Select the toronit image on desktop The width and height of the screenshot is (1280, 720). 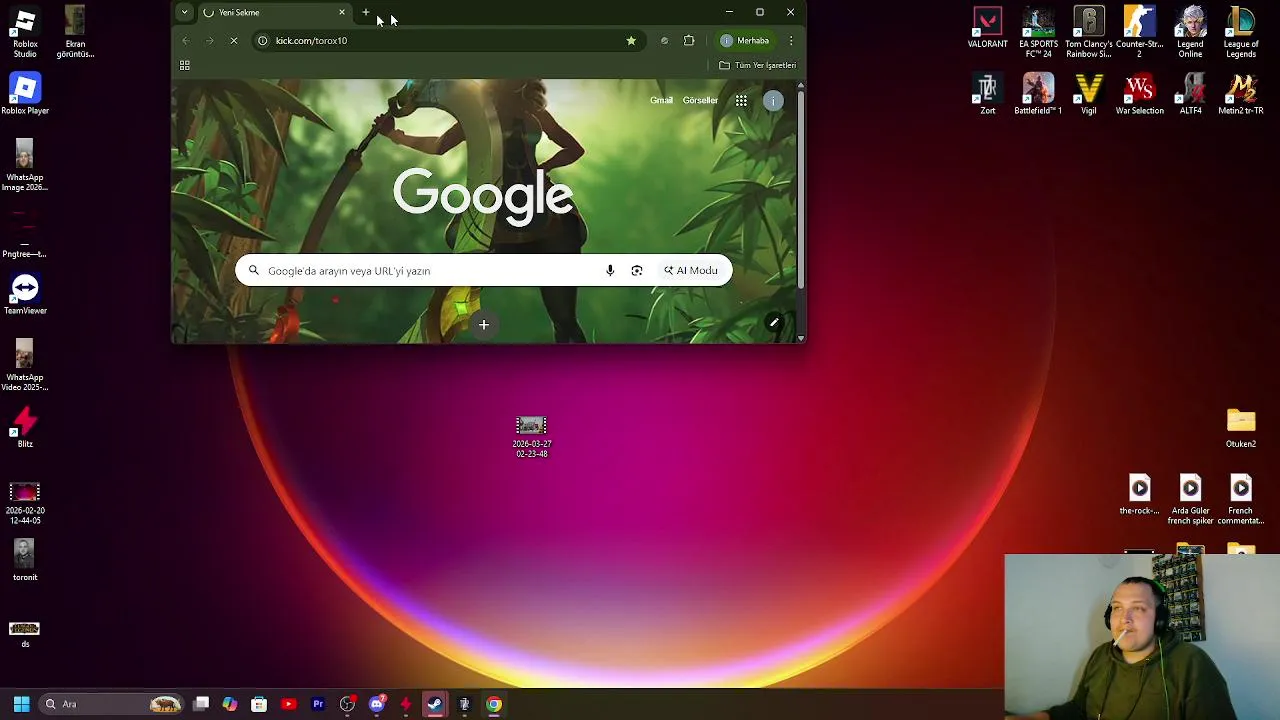[x=25, y=560]
